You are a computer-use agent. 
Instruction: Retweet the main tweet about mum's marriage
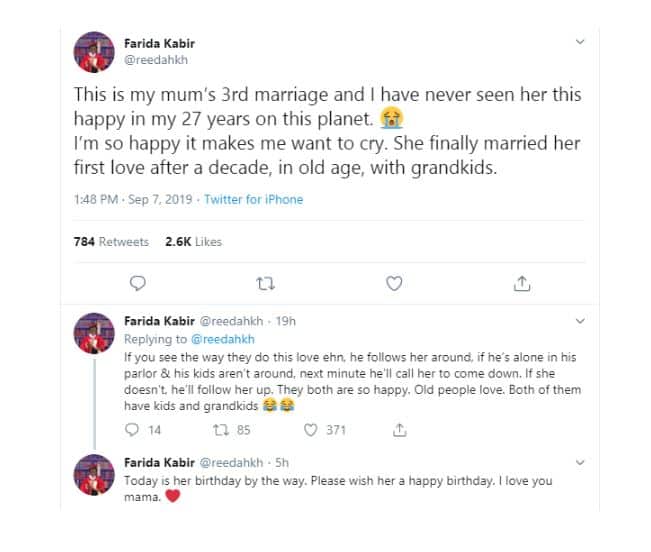pos(265,284)
